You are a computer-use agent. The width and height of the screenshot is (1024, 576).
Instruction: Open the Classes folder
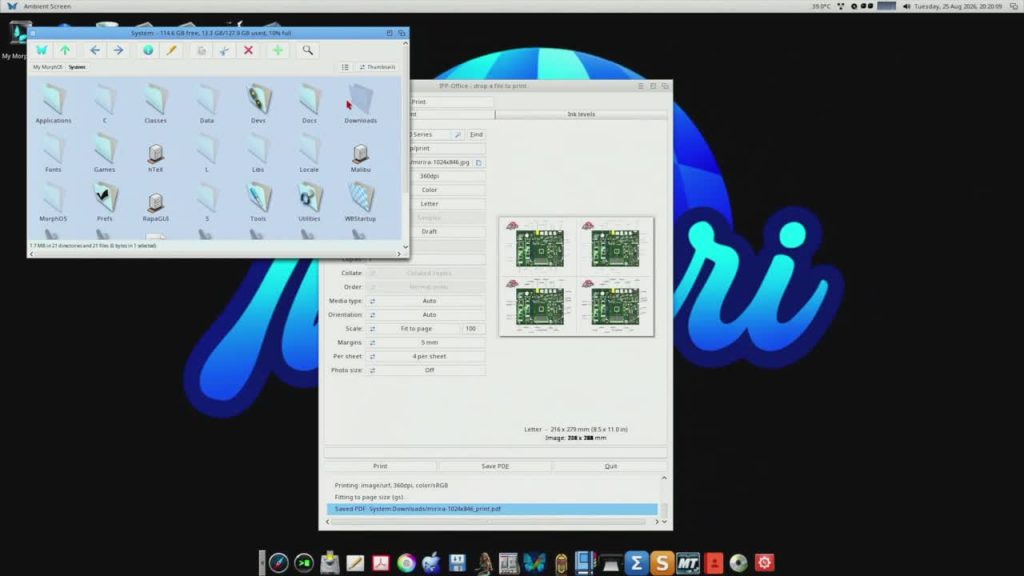tap(155, 103)
